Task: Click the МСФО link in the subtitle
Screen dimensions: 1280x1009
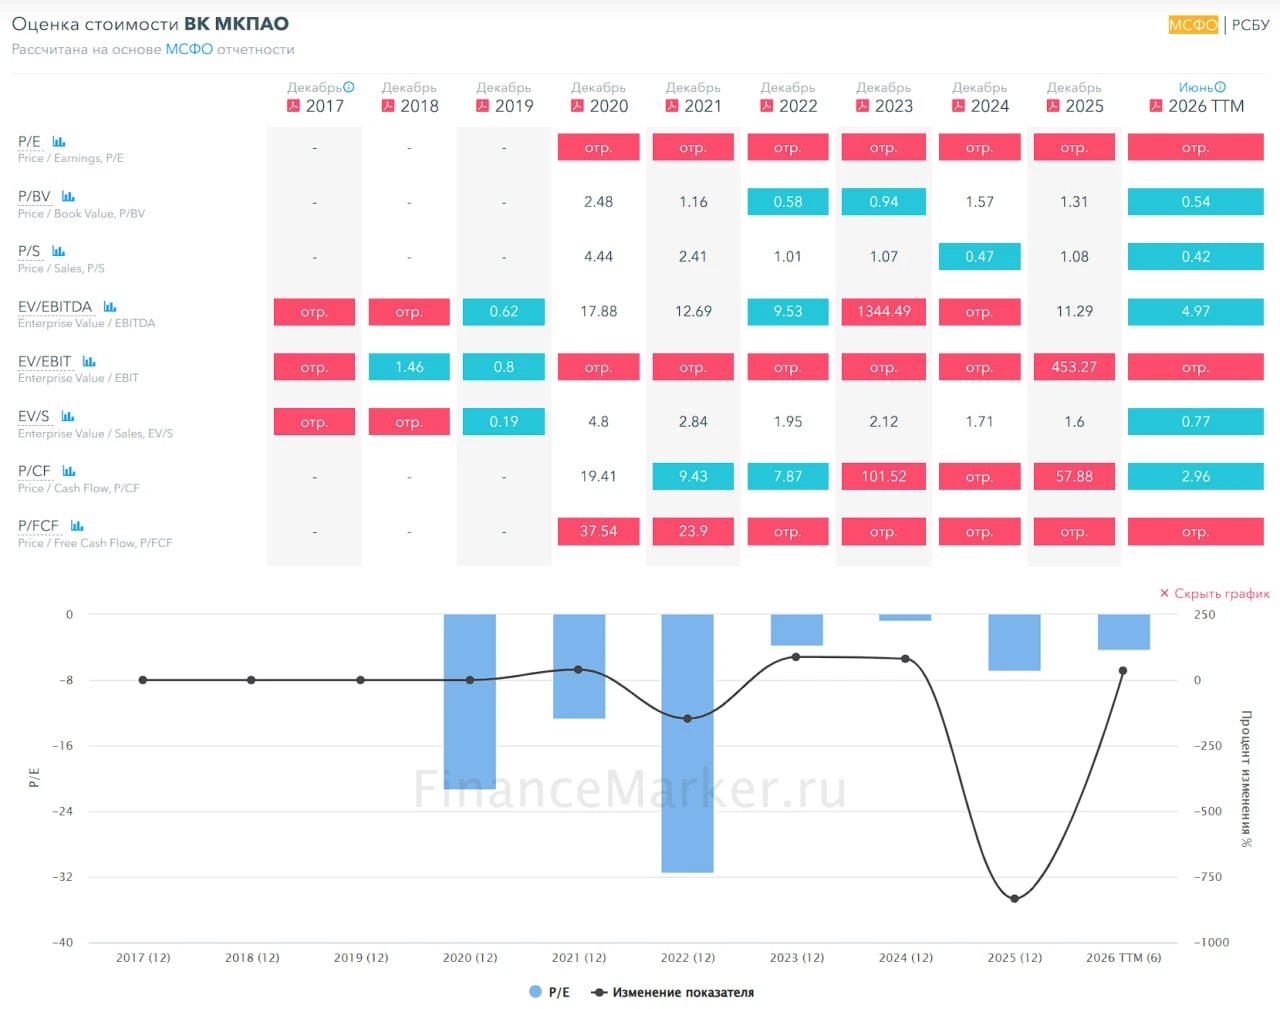Action: tap(189, 49)
